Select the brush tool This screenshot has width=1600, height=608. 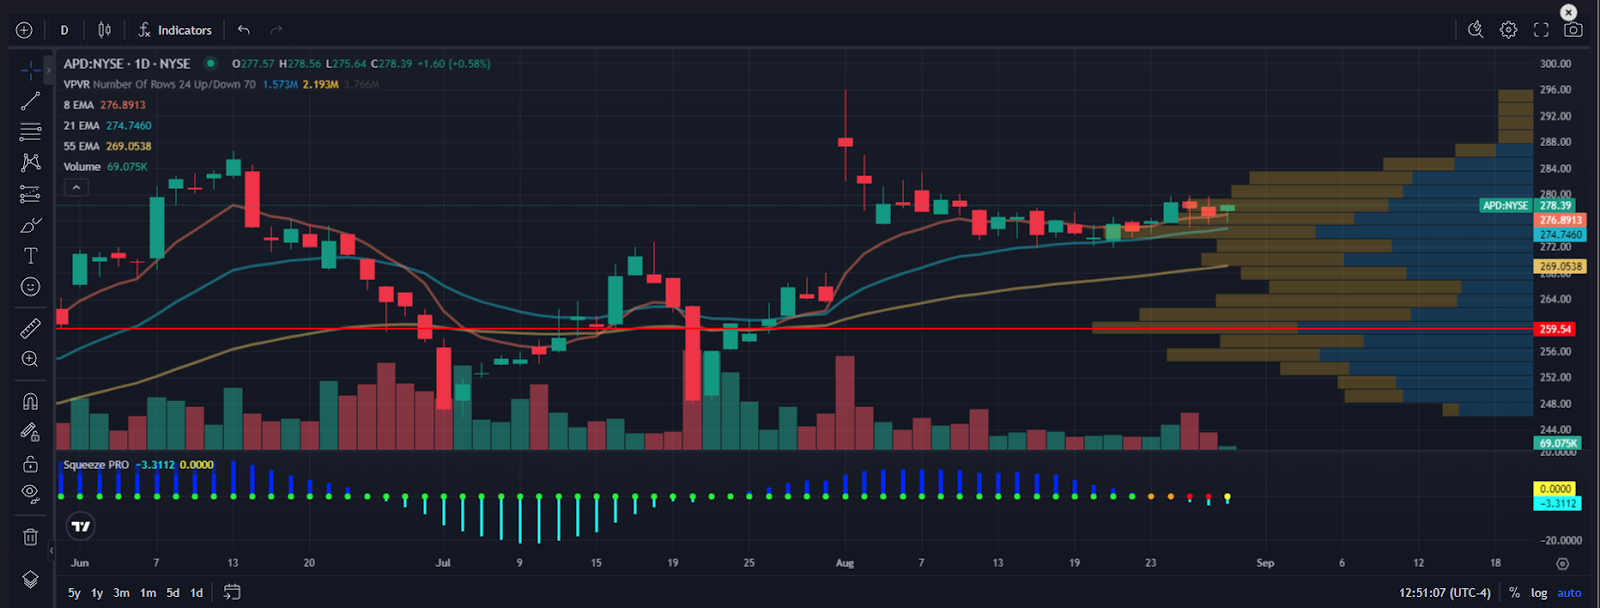(31, 225)
